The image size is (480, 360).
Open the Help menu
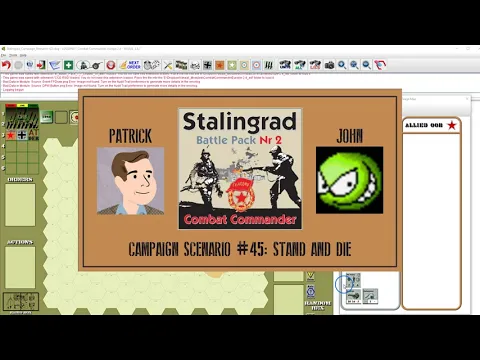(23, 55)
